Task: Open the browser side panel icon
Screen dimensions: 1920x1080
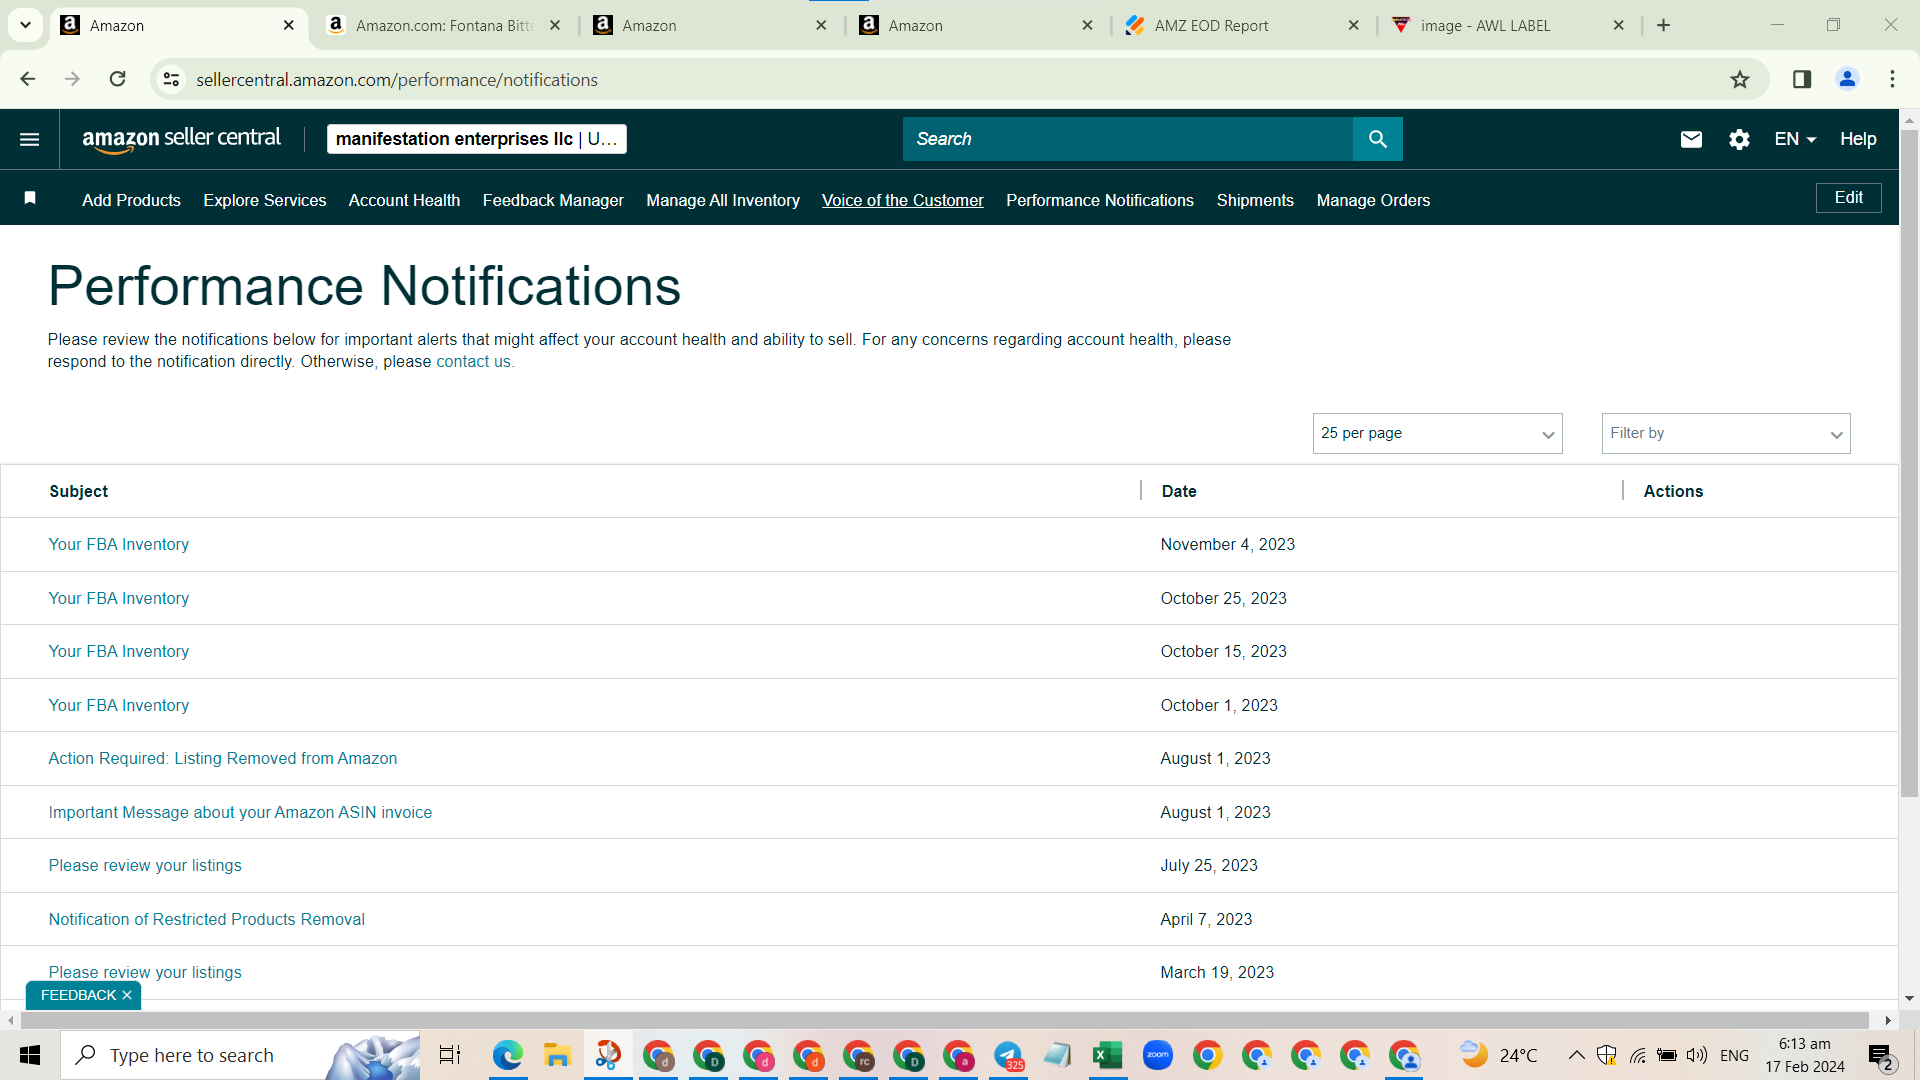Action: tap(1802, 79)
